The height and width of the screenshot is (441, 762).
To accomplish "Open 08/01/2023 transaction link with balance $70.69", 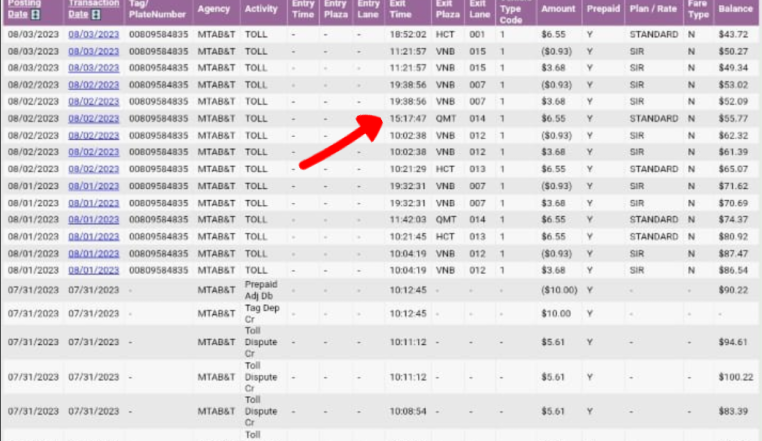I will [x=93, y=203].
